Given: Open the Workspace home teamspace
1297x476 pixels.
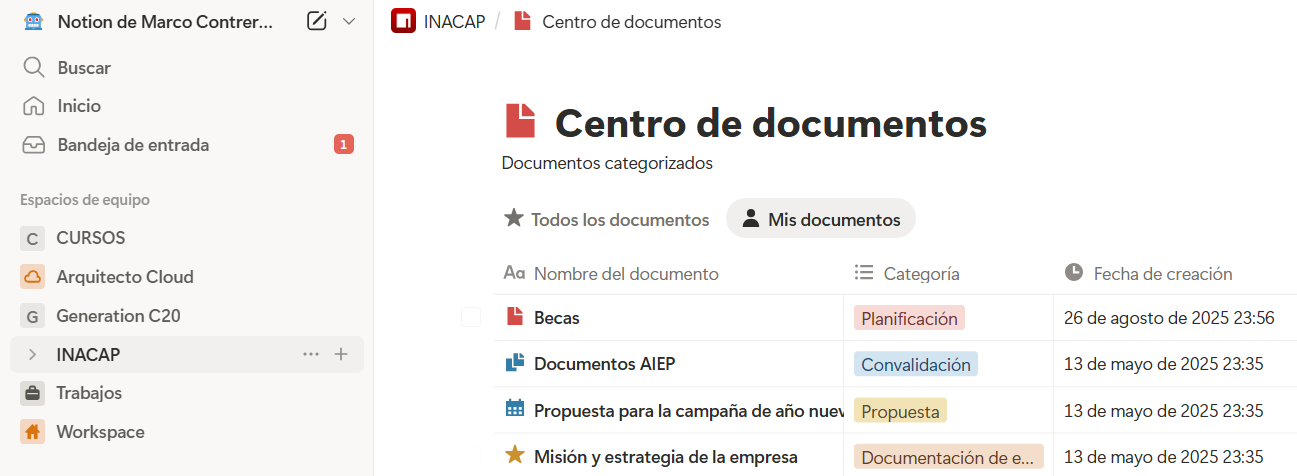Looking at the screenshot, I should [x=100, y=432].
